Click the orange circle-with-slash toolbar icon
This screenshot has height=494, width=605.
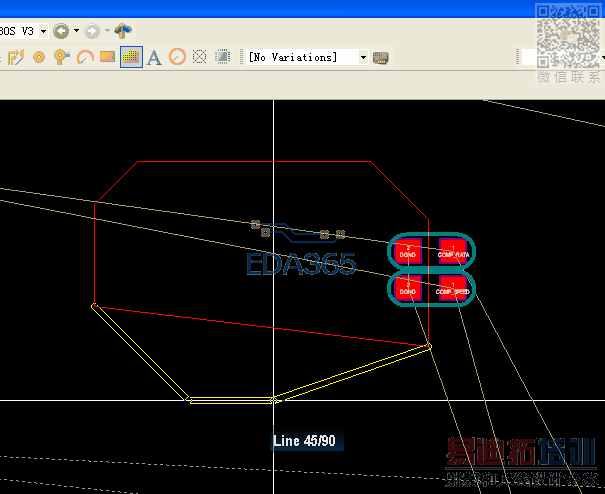point(177,57)
